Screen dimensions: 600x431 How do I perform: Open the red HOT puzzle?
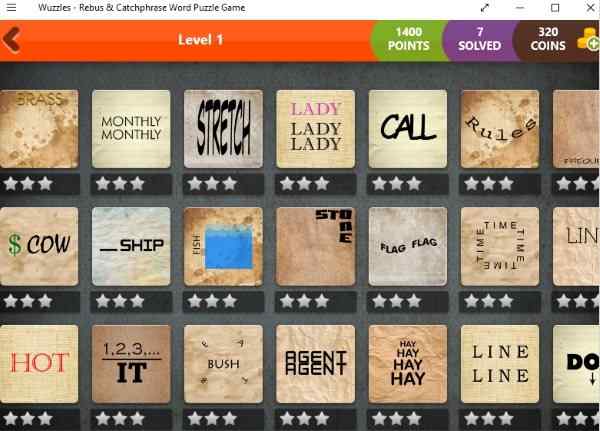click(39, 364)
